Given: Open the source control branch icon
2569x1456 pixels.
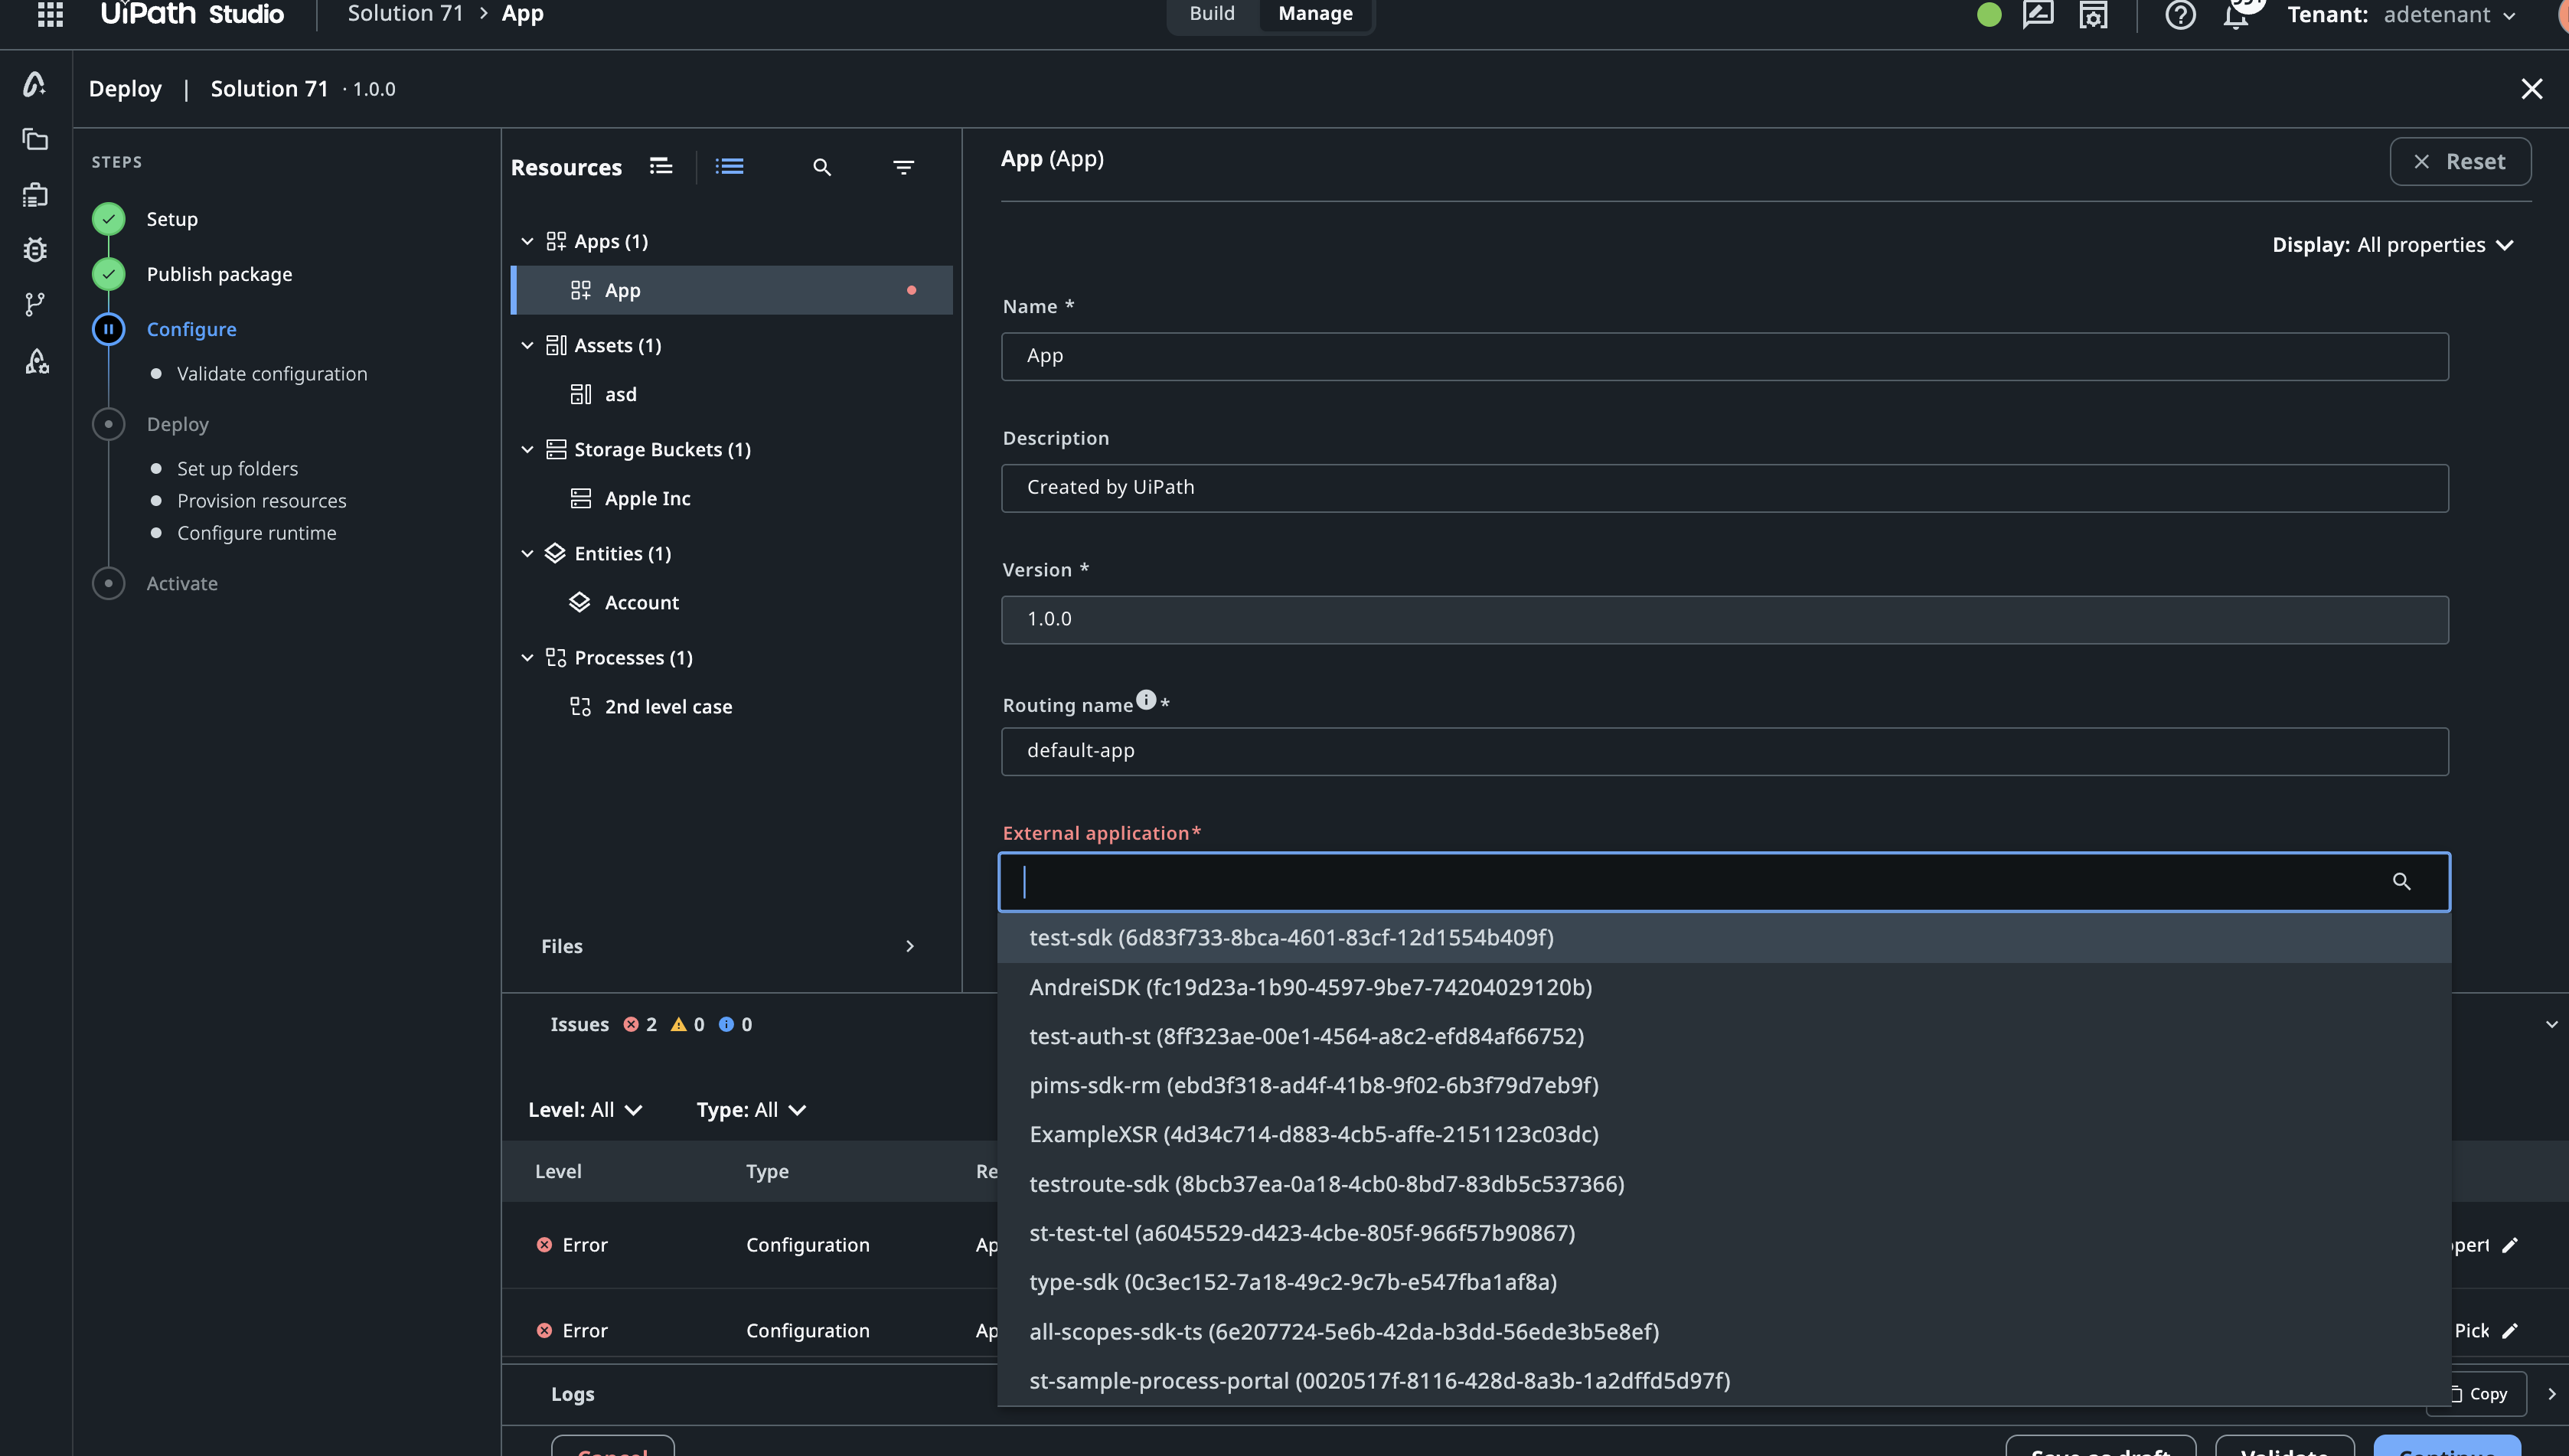Looking at the screenshot, I should [x=35, y=304].
